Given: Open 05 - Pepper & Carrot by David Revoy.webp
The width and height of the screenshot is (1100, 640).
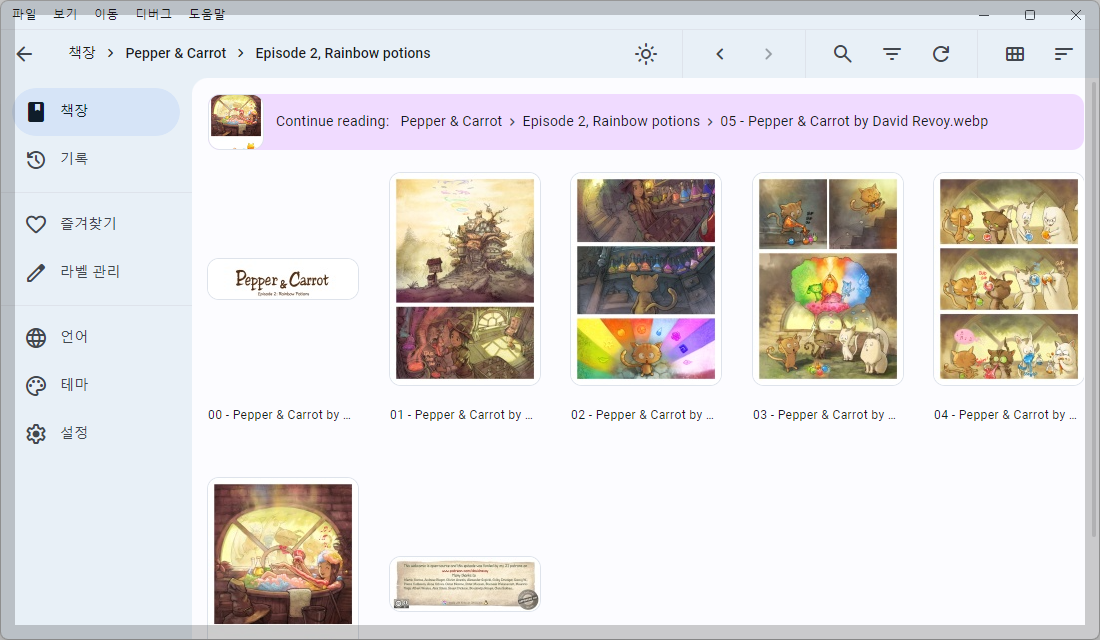Looking at the screenshot, I should click(854, 121).
